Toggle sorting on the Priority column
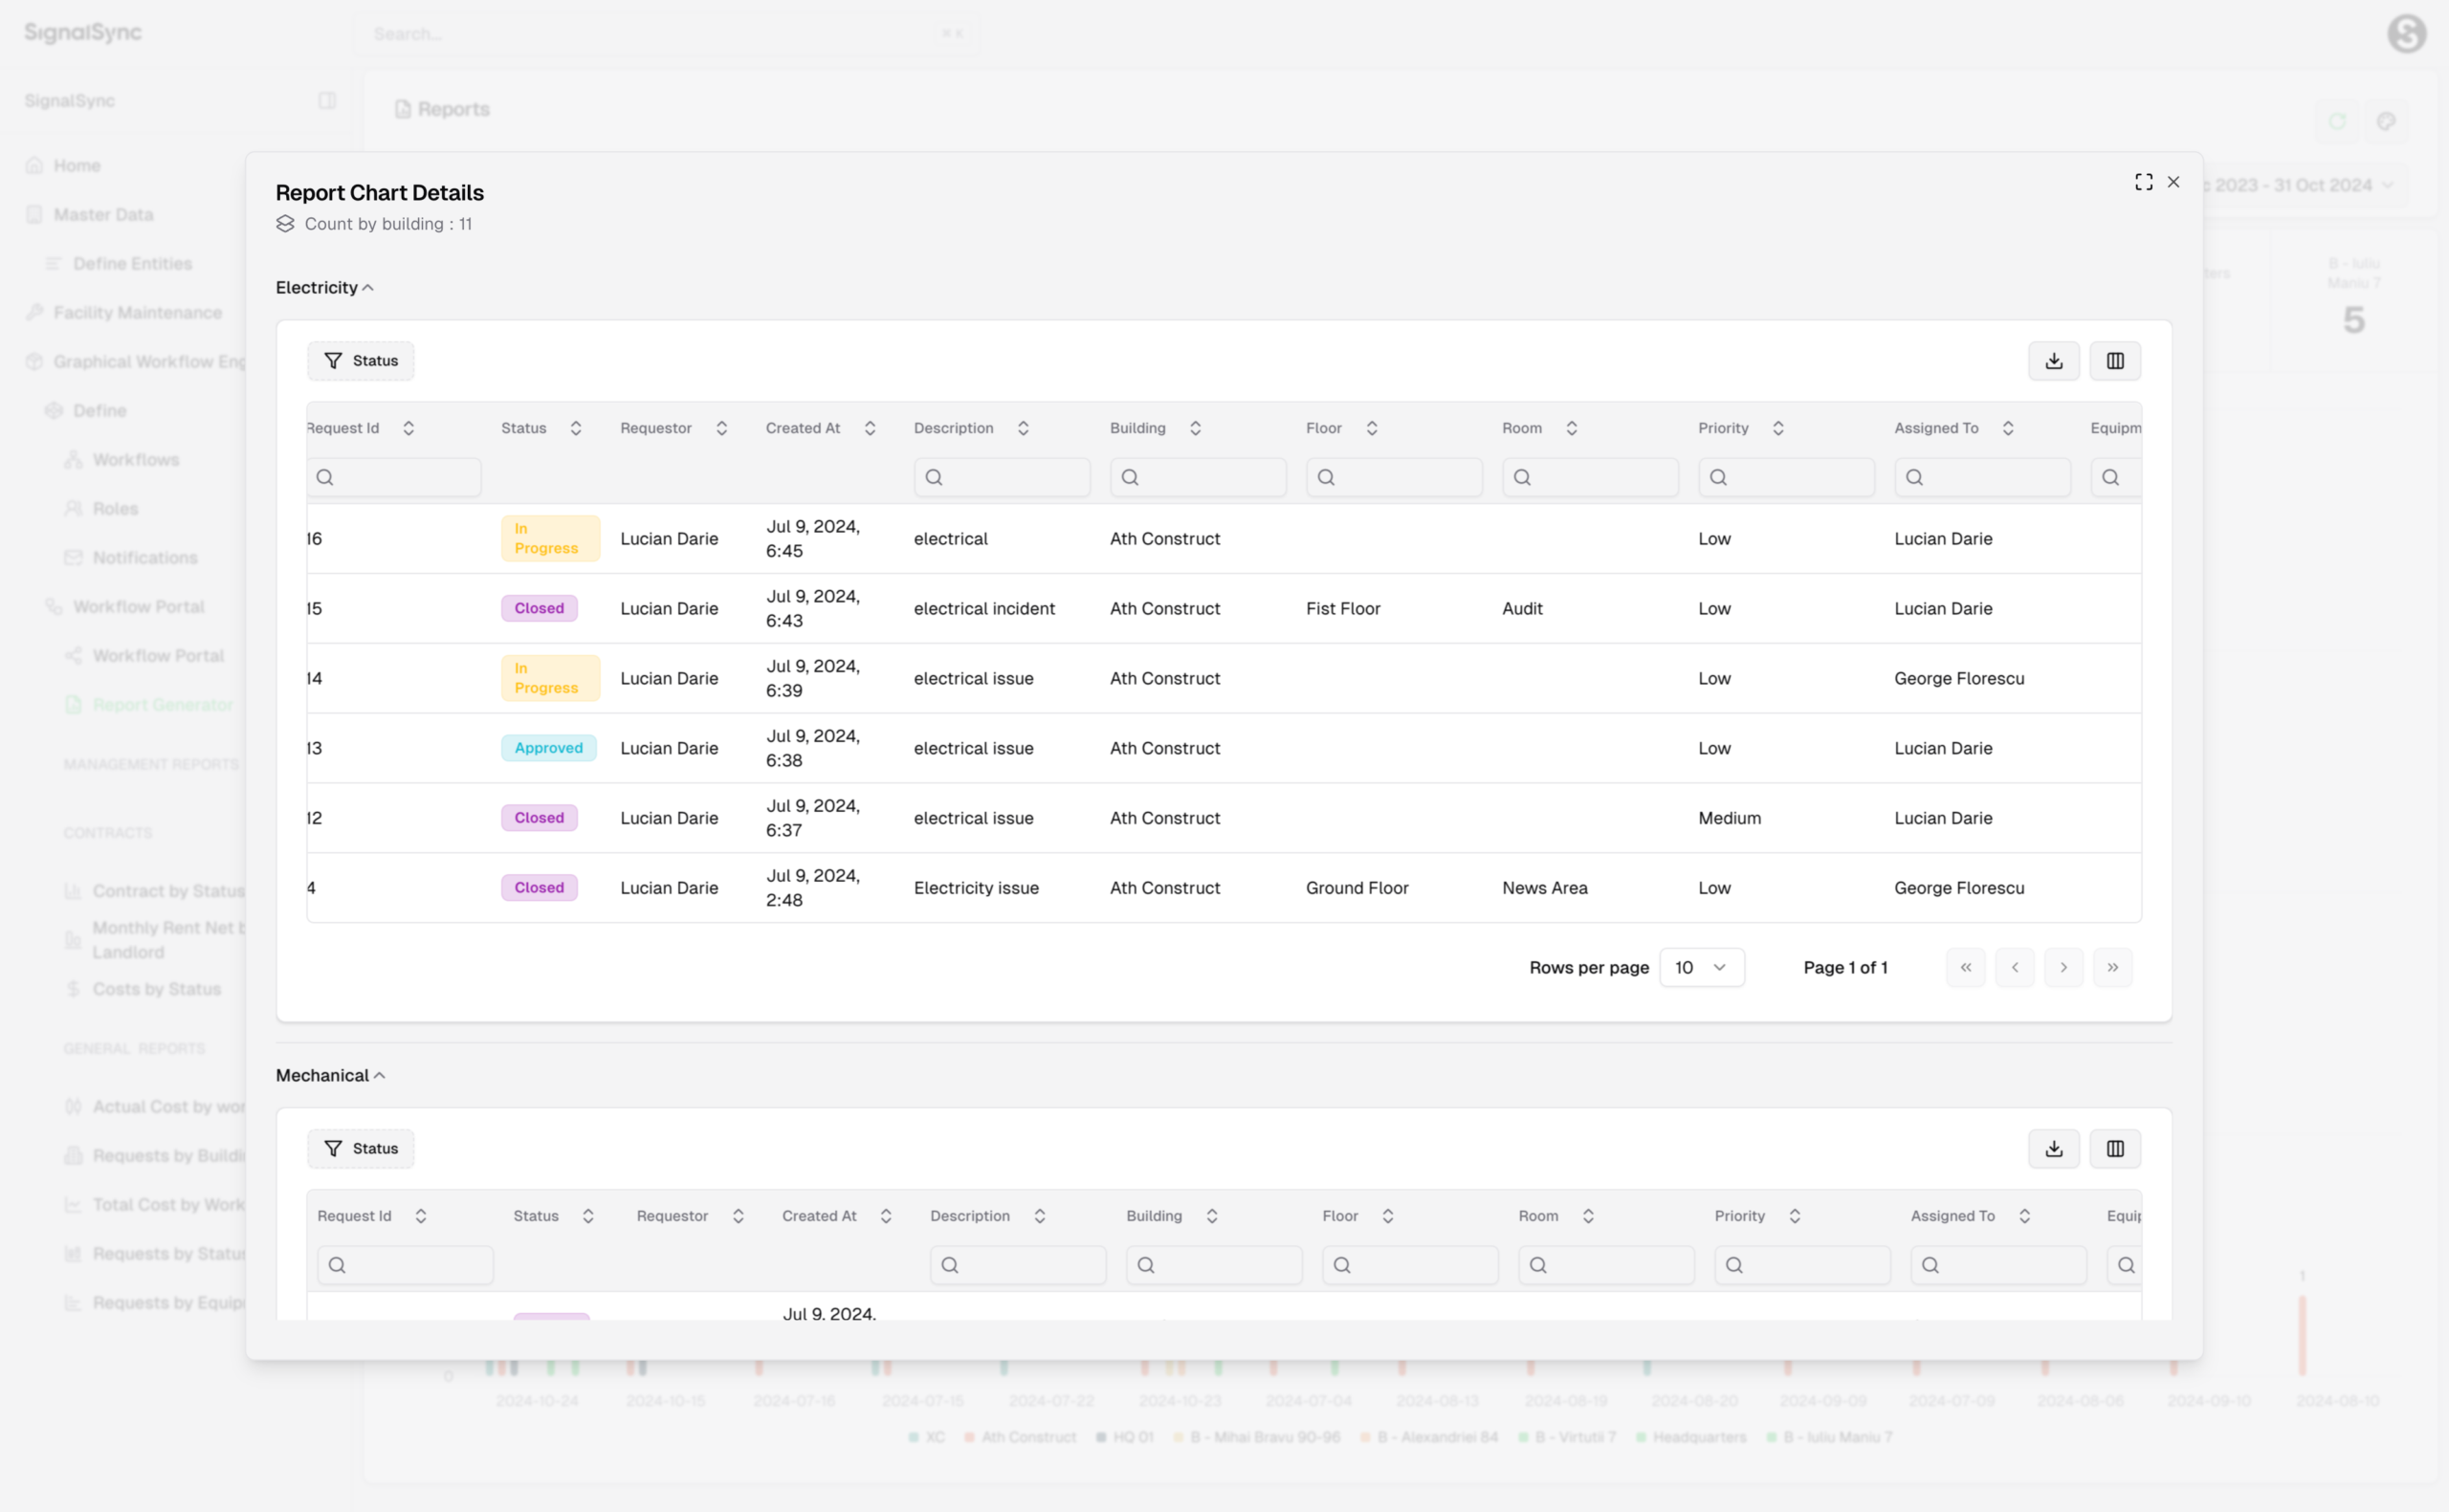Screen dimensions: 2449x1512 tap(1777, 427)
